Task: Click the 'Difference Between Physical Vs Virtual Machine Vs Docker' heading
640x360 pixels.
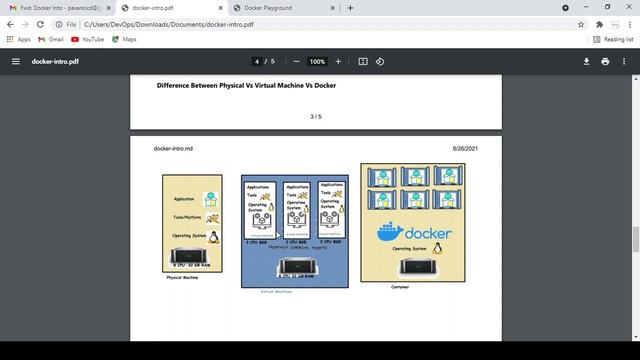Action: pos(247,85)
